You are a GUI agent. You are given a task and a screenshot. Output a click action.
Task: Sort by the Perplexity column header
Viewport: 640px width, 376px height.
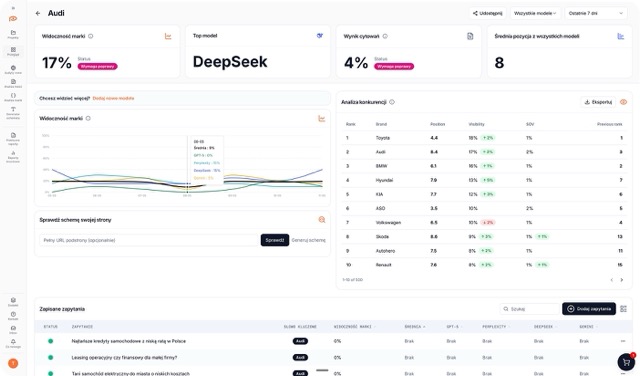496,327
